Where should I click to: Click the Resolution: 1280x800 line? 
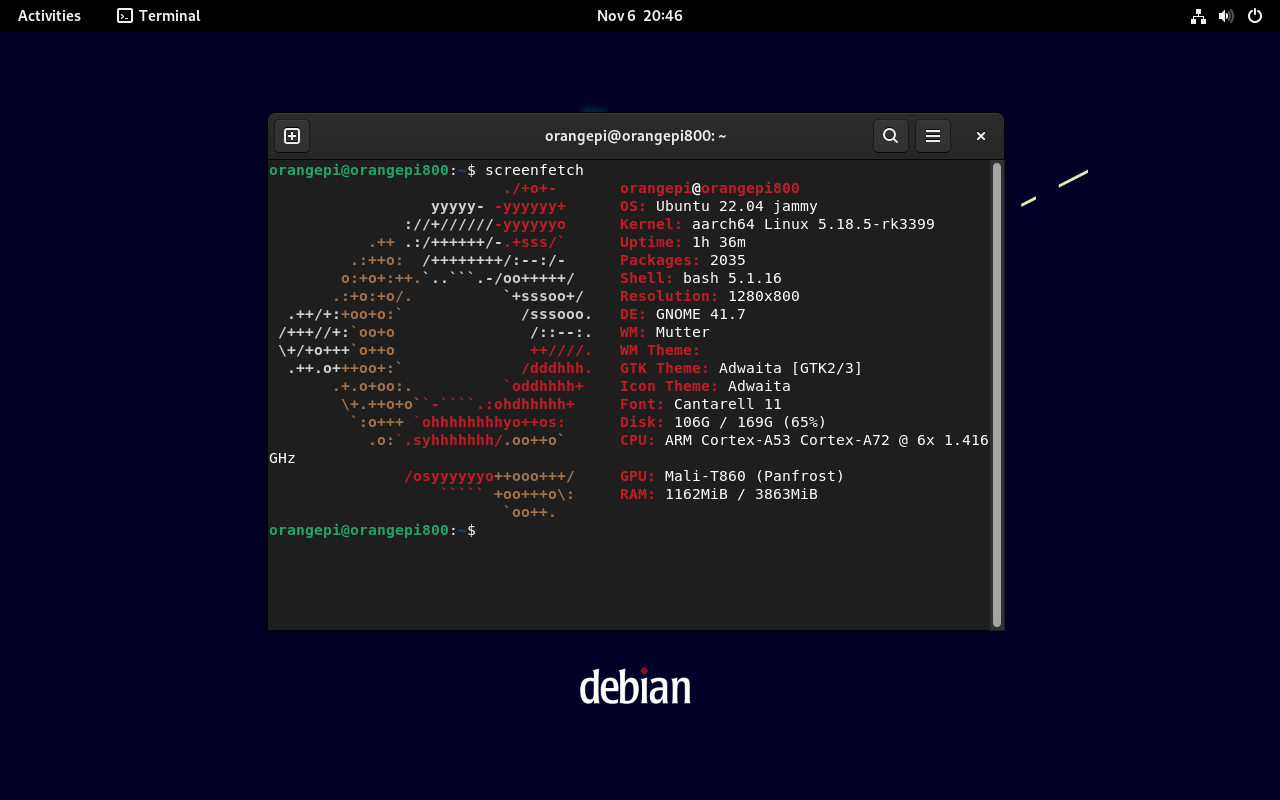coord(710,296)
